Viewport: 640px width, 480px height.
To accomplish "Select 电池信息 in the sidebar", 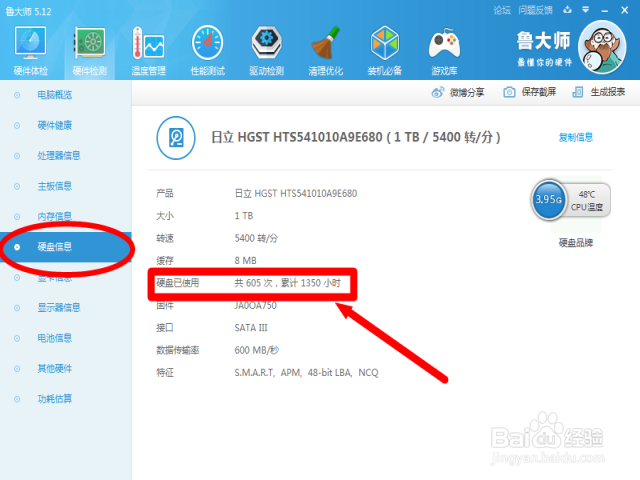I will click(55, 338).
